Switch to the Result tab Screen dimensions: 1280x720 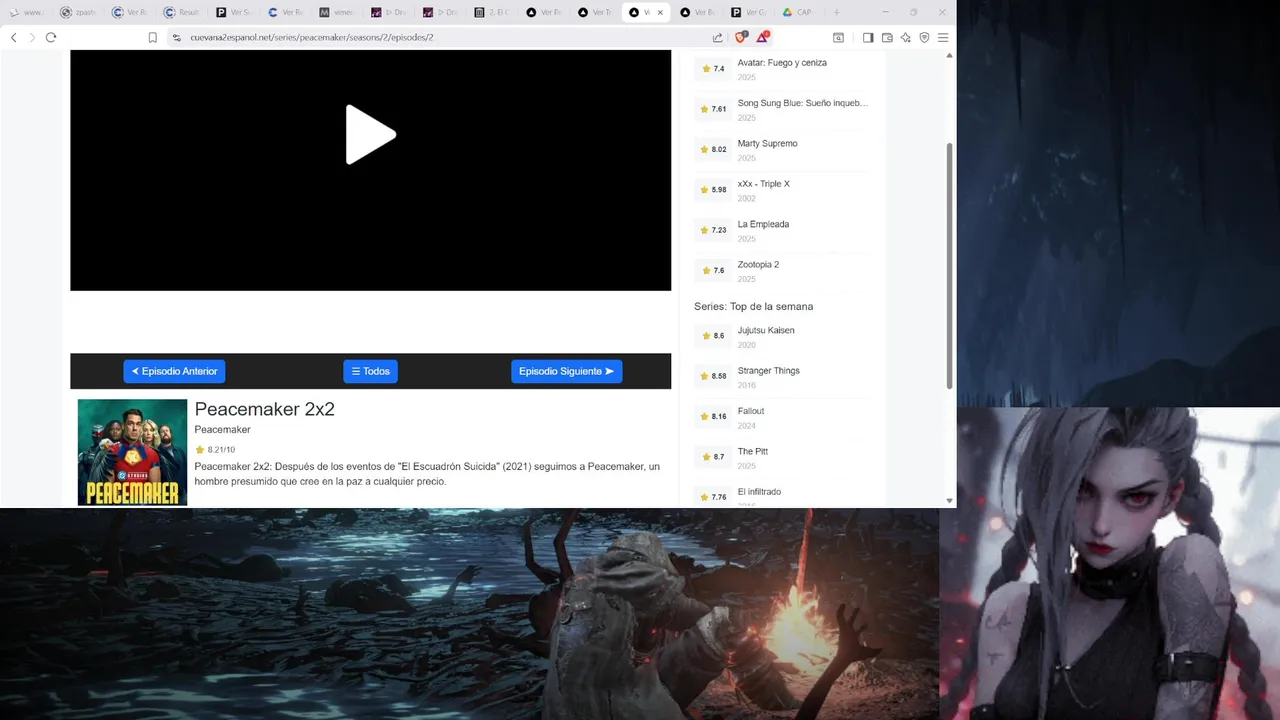181,12
